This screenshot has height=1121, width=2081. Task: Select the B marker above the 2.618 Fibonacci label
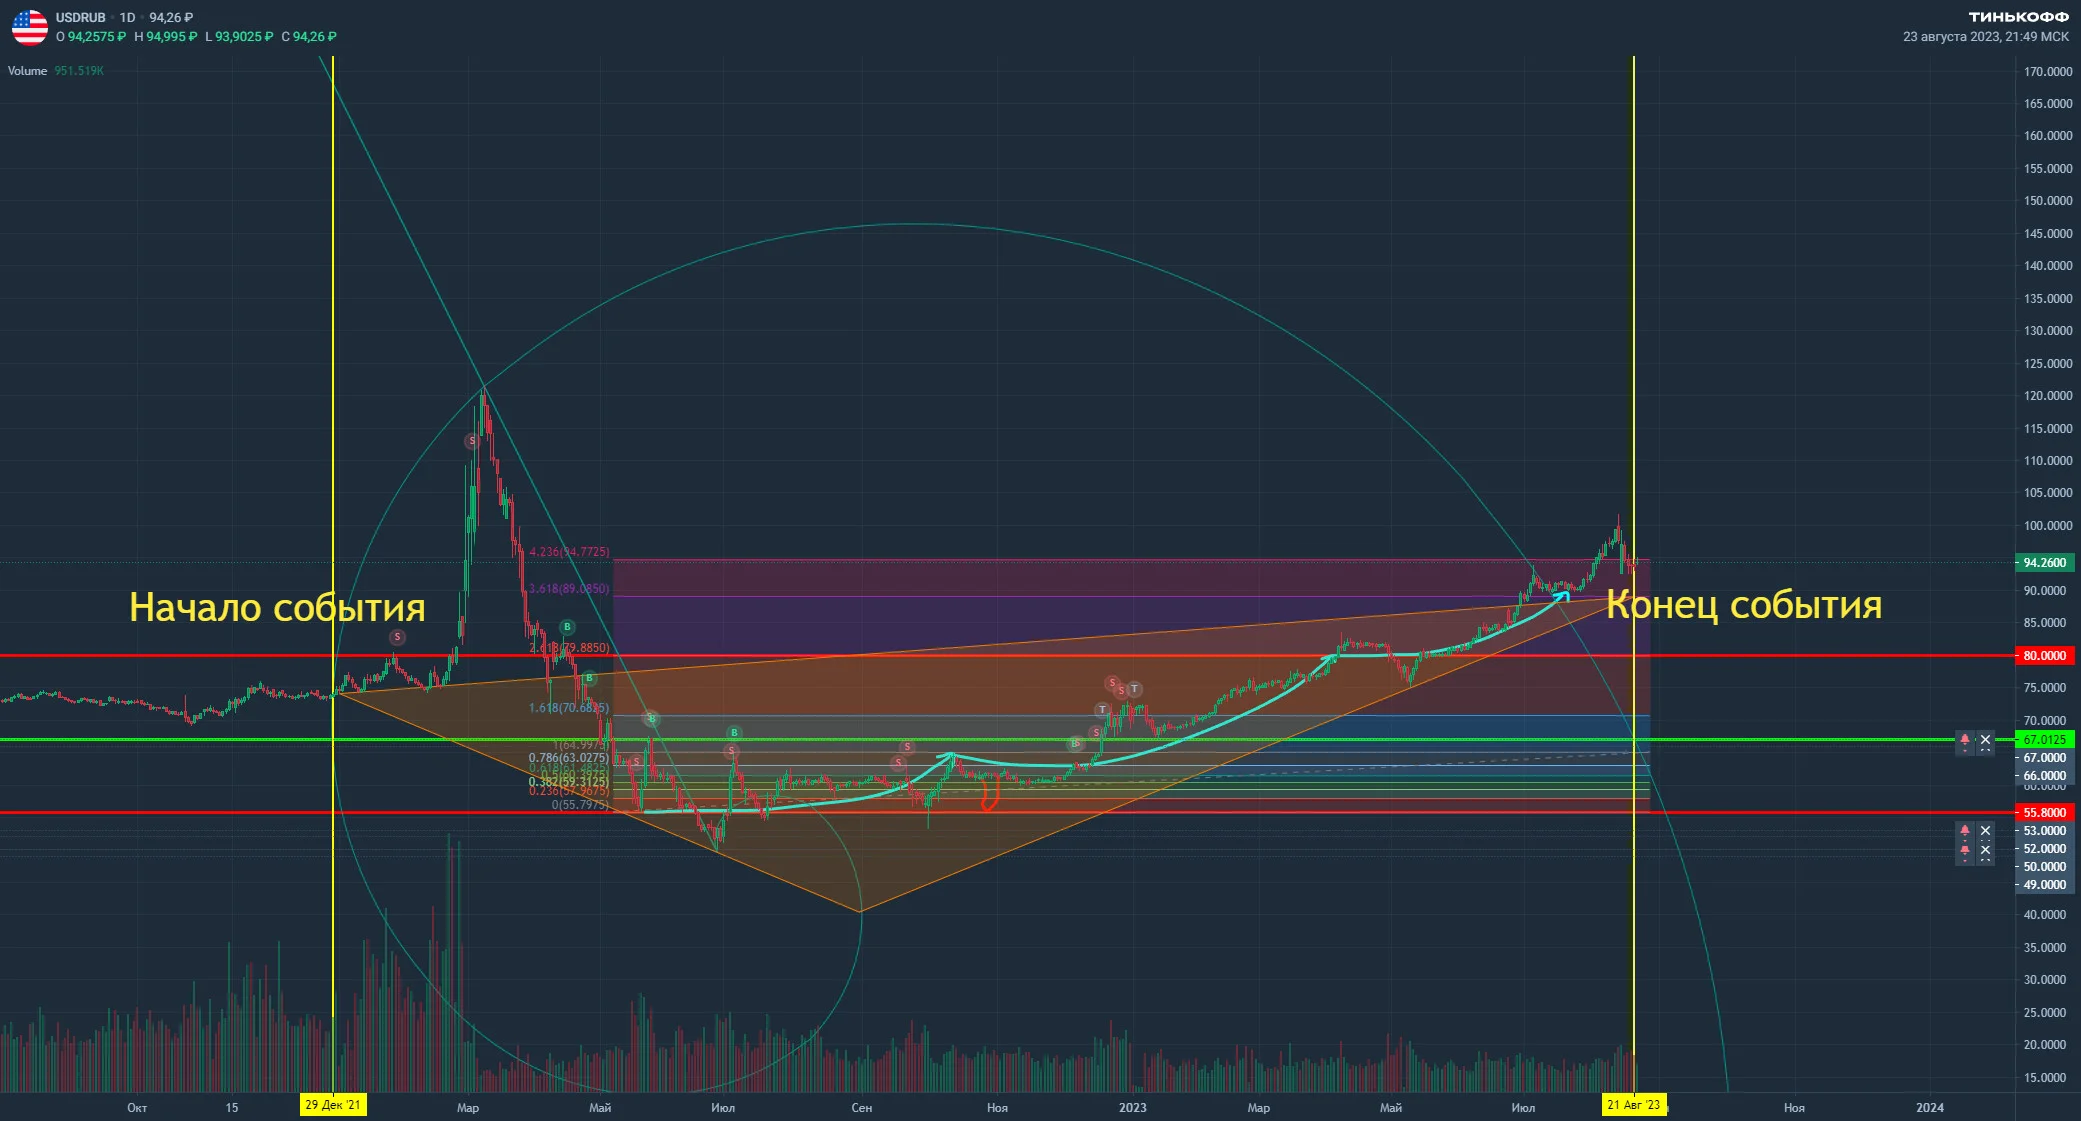coord(567,627)
